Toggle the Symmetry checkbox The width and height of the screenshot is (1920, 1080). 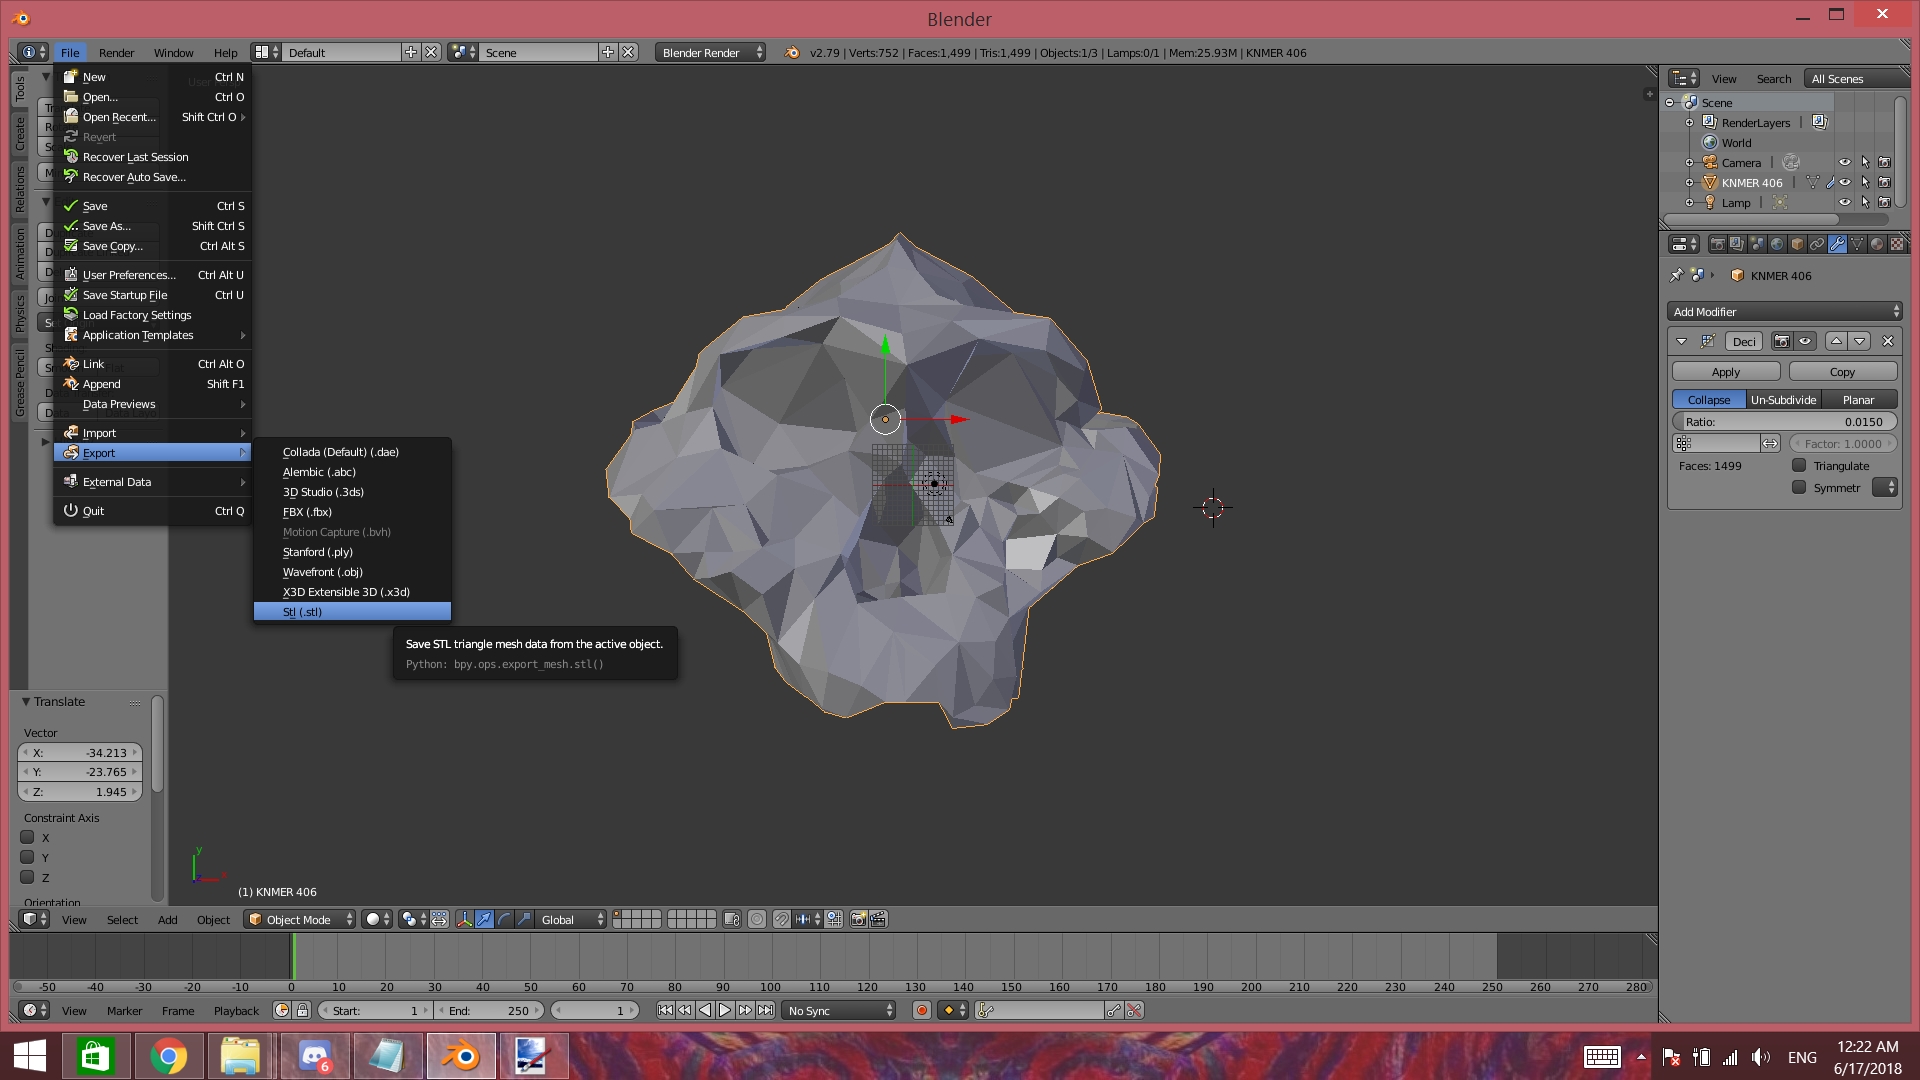tap(1799, 488)
